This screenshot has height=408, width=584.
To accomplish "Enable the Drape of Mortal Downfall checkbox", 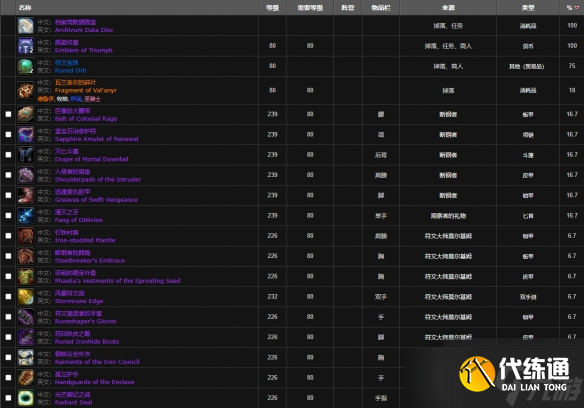I will point(8,155).
